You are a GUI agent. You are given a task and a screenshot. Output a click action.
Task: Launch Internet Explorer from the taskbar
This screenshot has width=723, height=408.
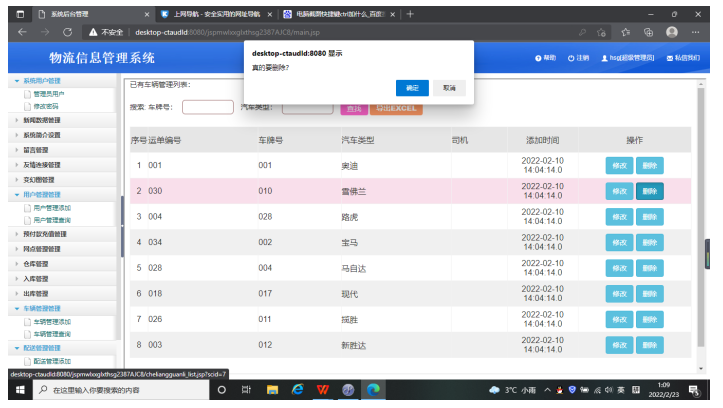pos(297,390)
